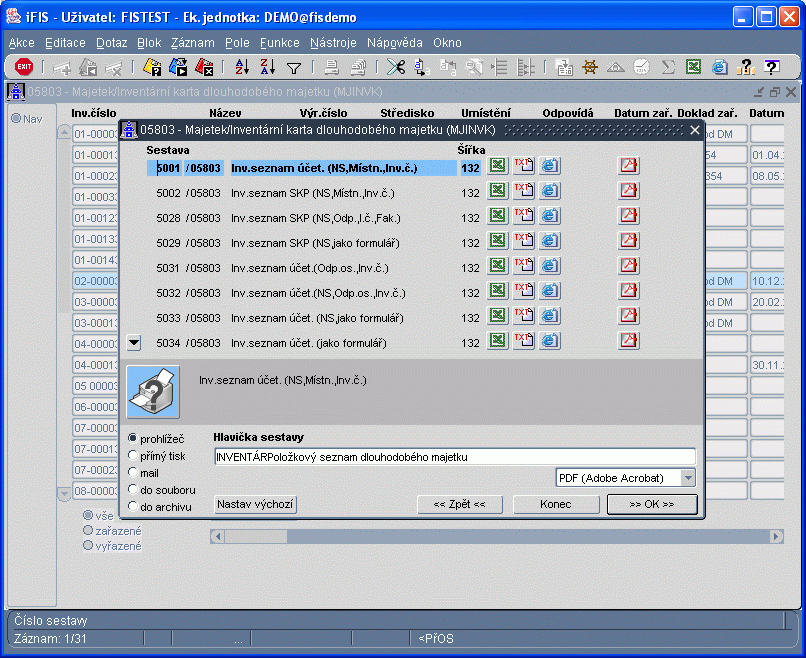Screen dimensions: 806x658
Task: Select the vyřazené filter radio button
Action: (x=88, y=545)
